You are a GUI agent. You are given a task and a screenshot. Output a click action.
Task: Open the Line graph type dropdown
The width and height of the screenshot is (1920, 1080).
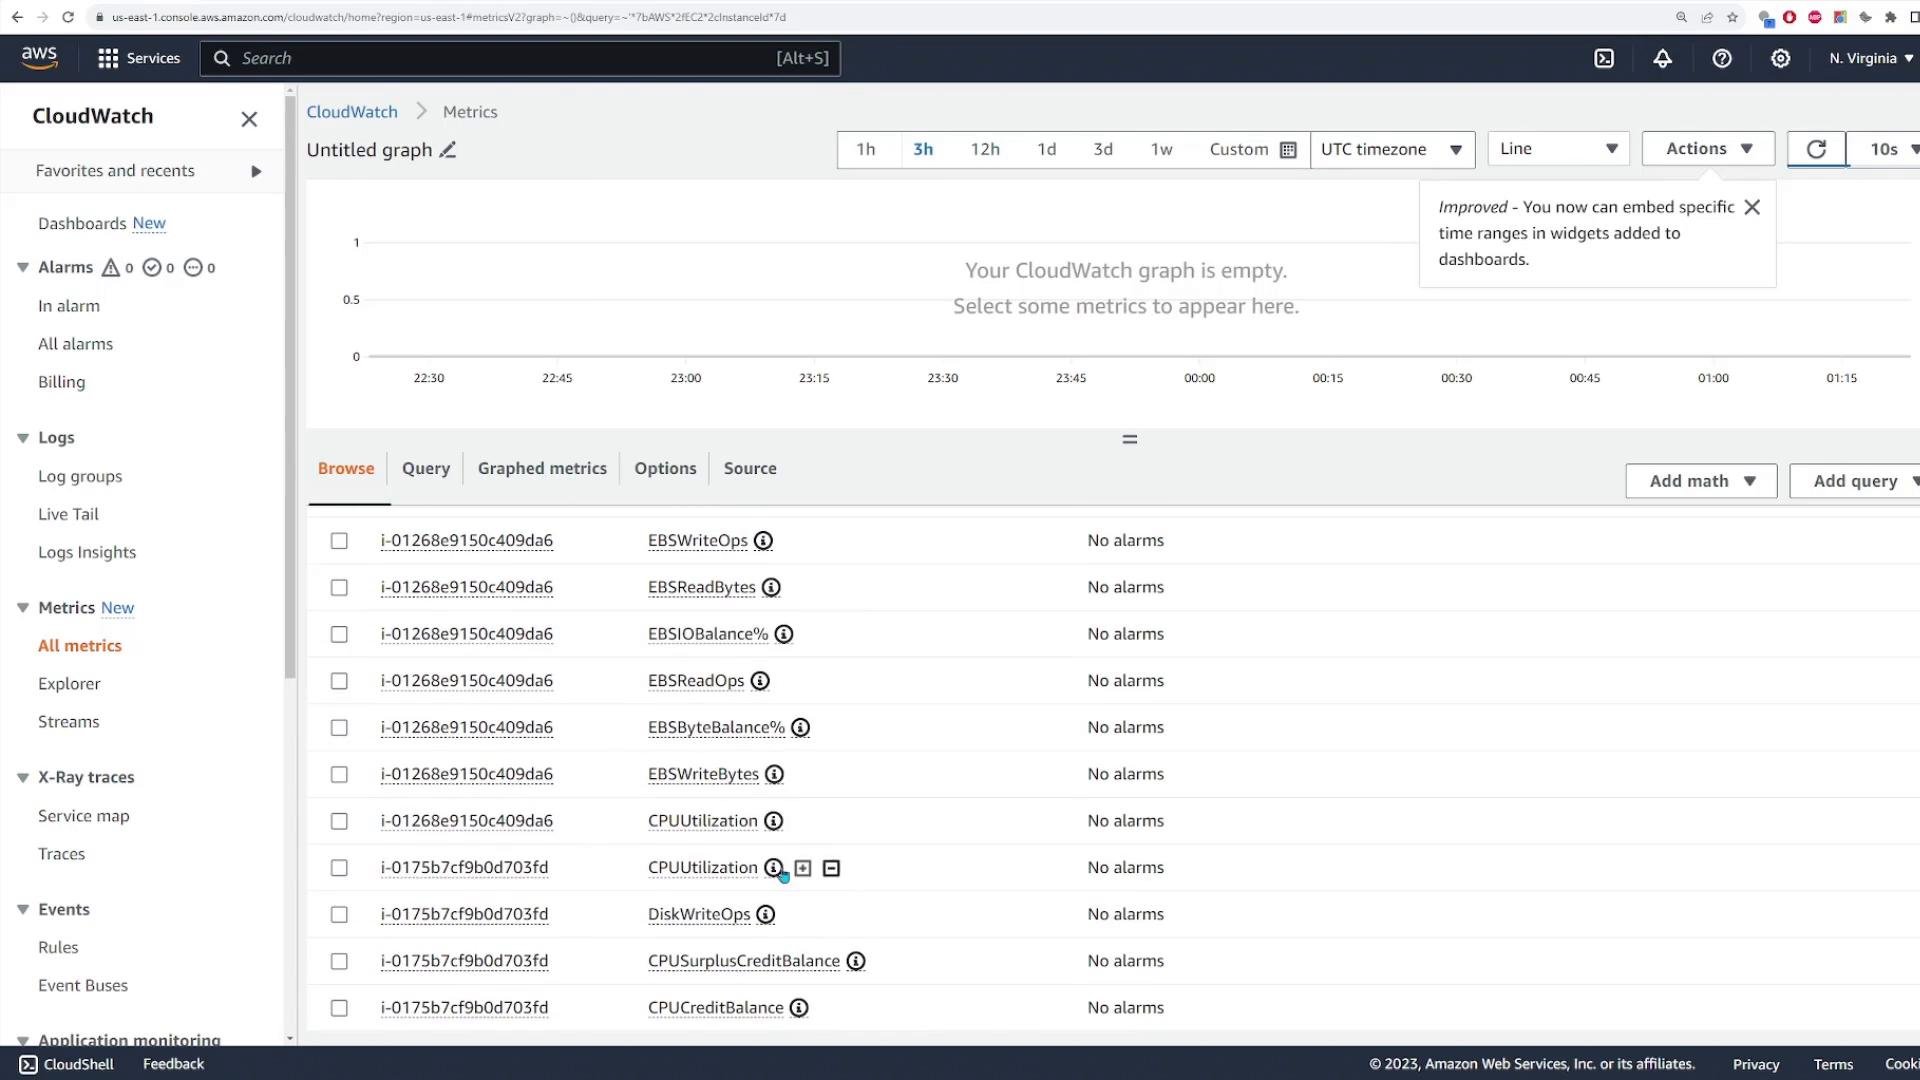[1558, 149]
